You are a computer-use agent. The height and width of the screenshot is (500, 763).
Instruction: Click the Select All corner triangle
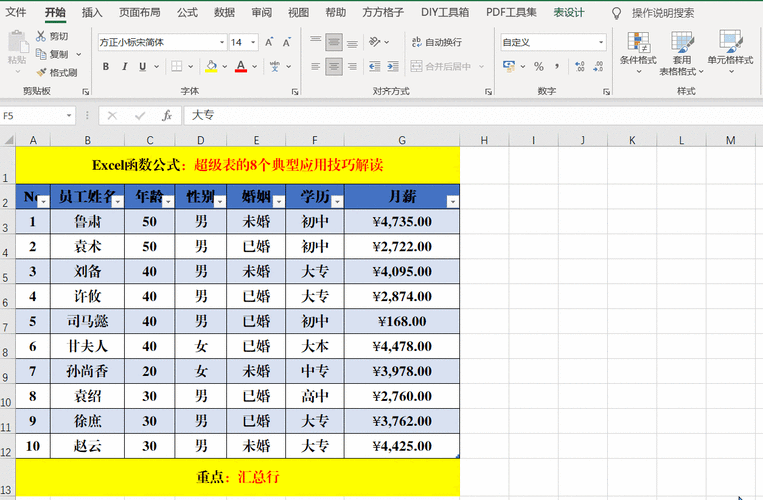[x=9, y=140]
